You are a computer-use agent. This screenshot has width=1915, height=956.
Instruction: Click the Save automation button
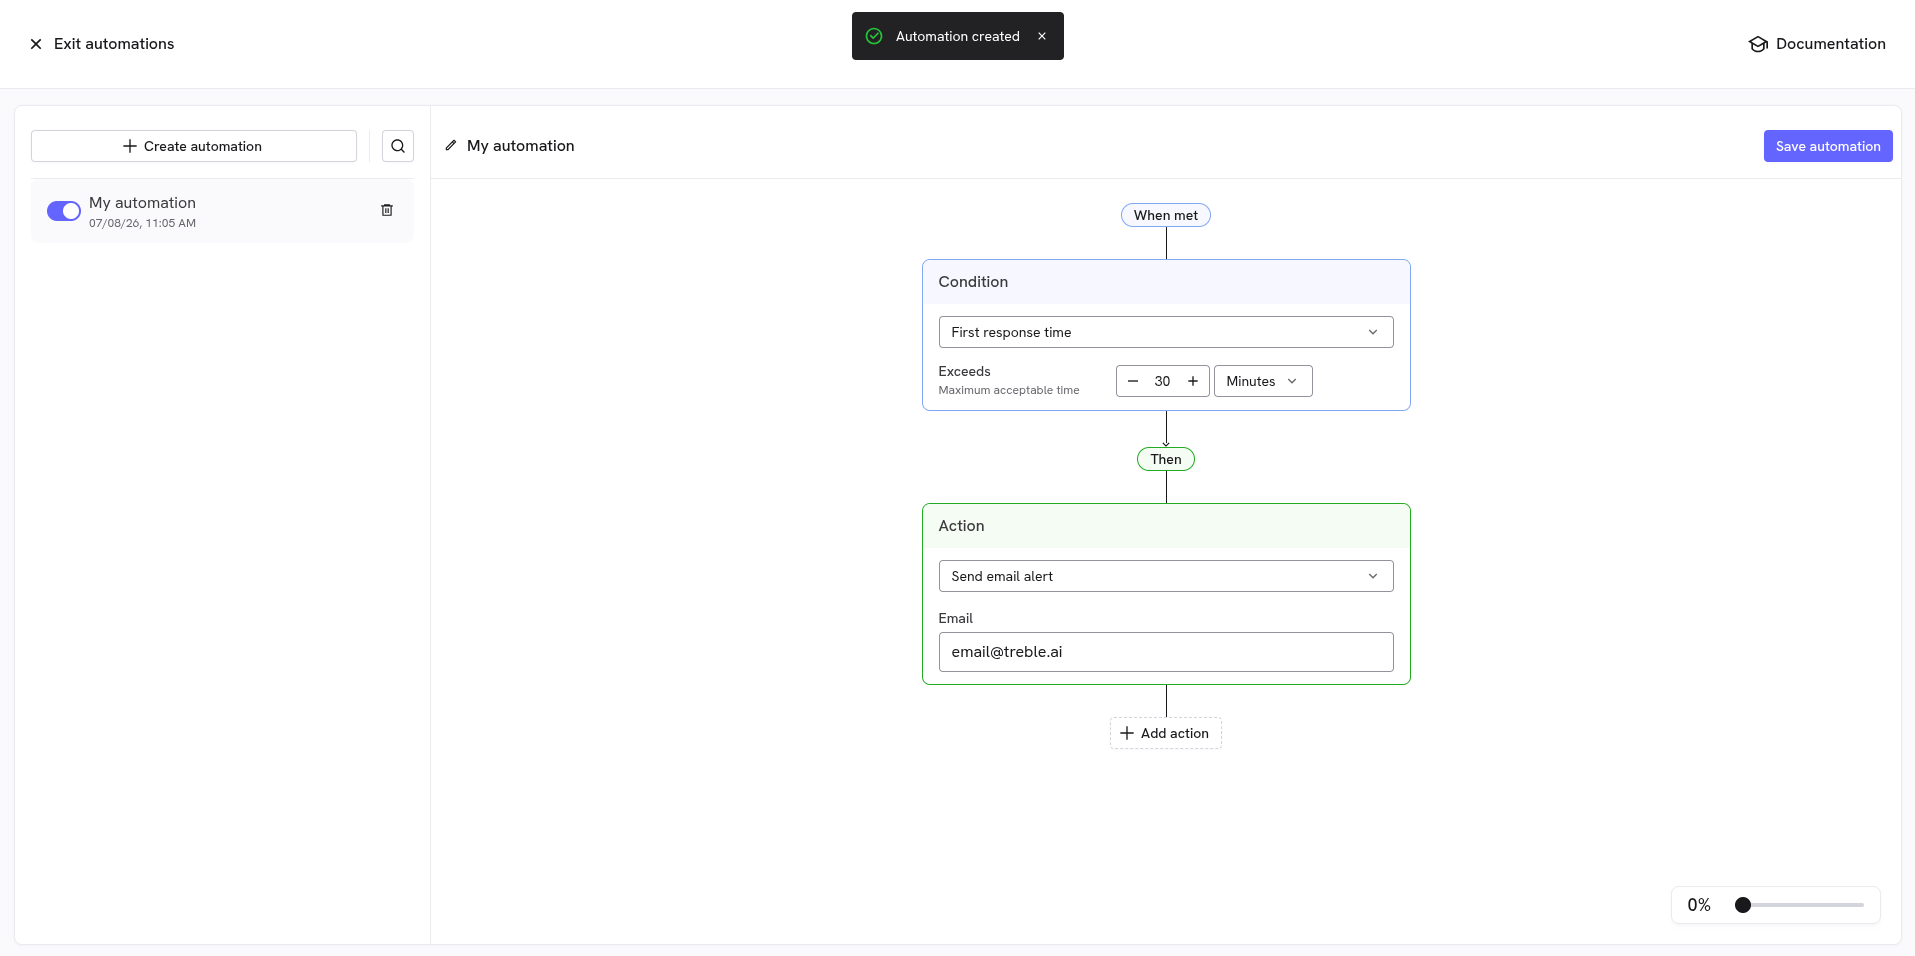point(1828,146)
